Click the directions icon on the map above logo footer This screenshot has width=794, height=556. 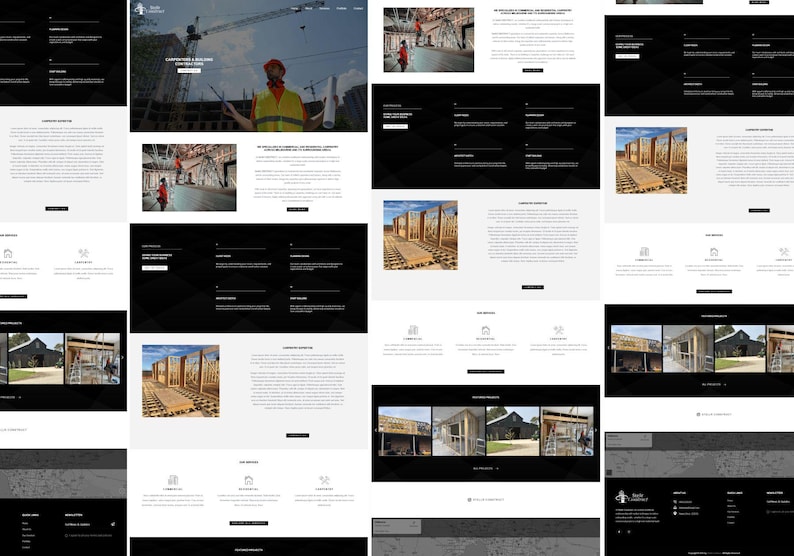coord(645,436)
